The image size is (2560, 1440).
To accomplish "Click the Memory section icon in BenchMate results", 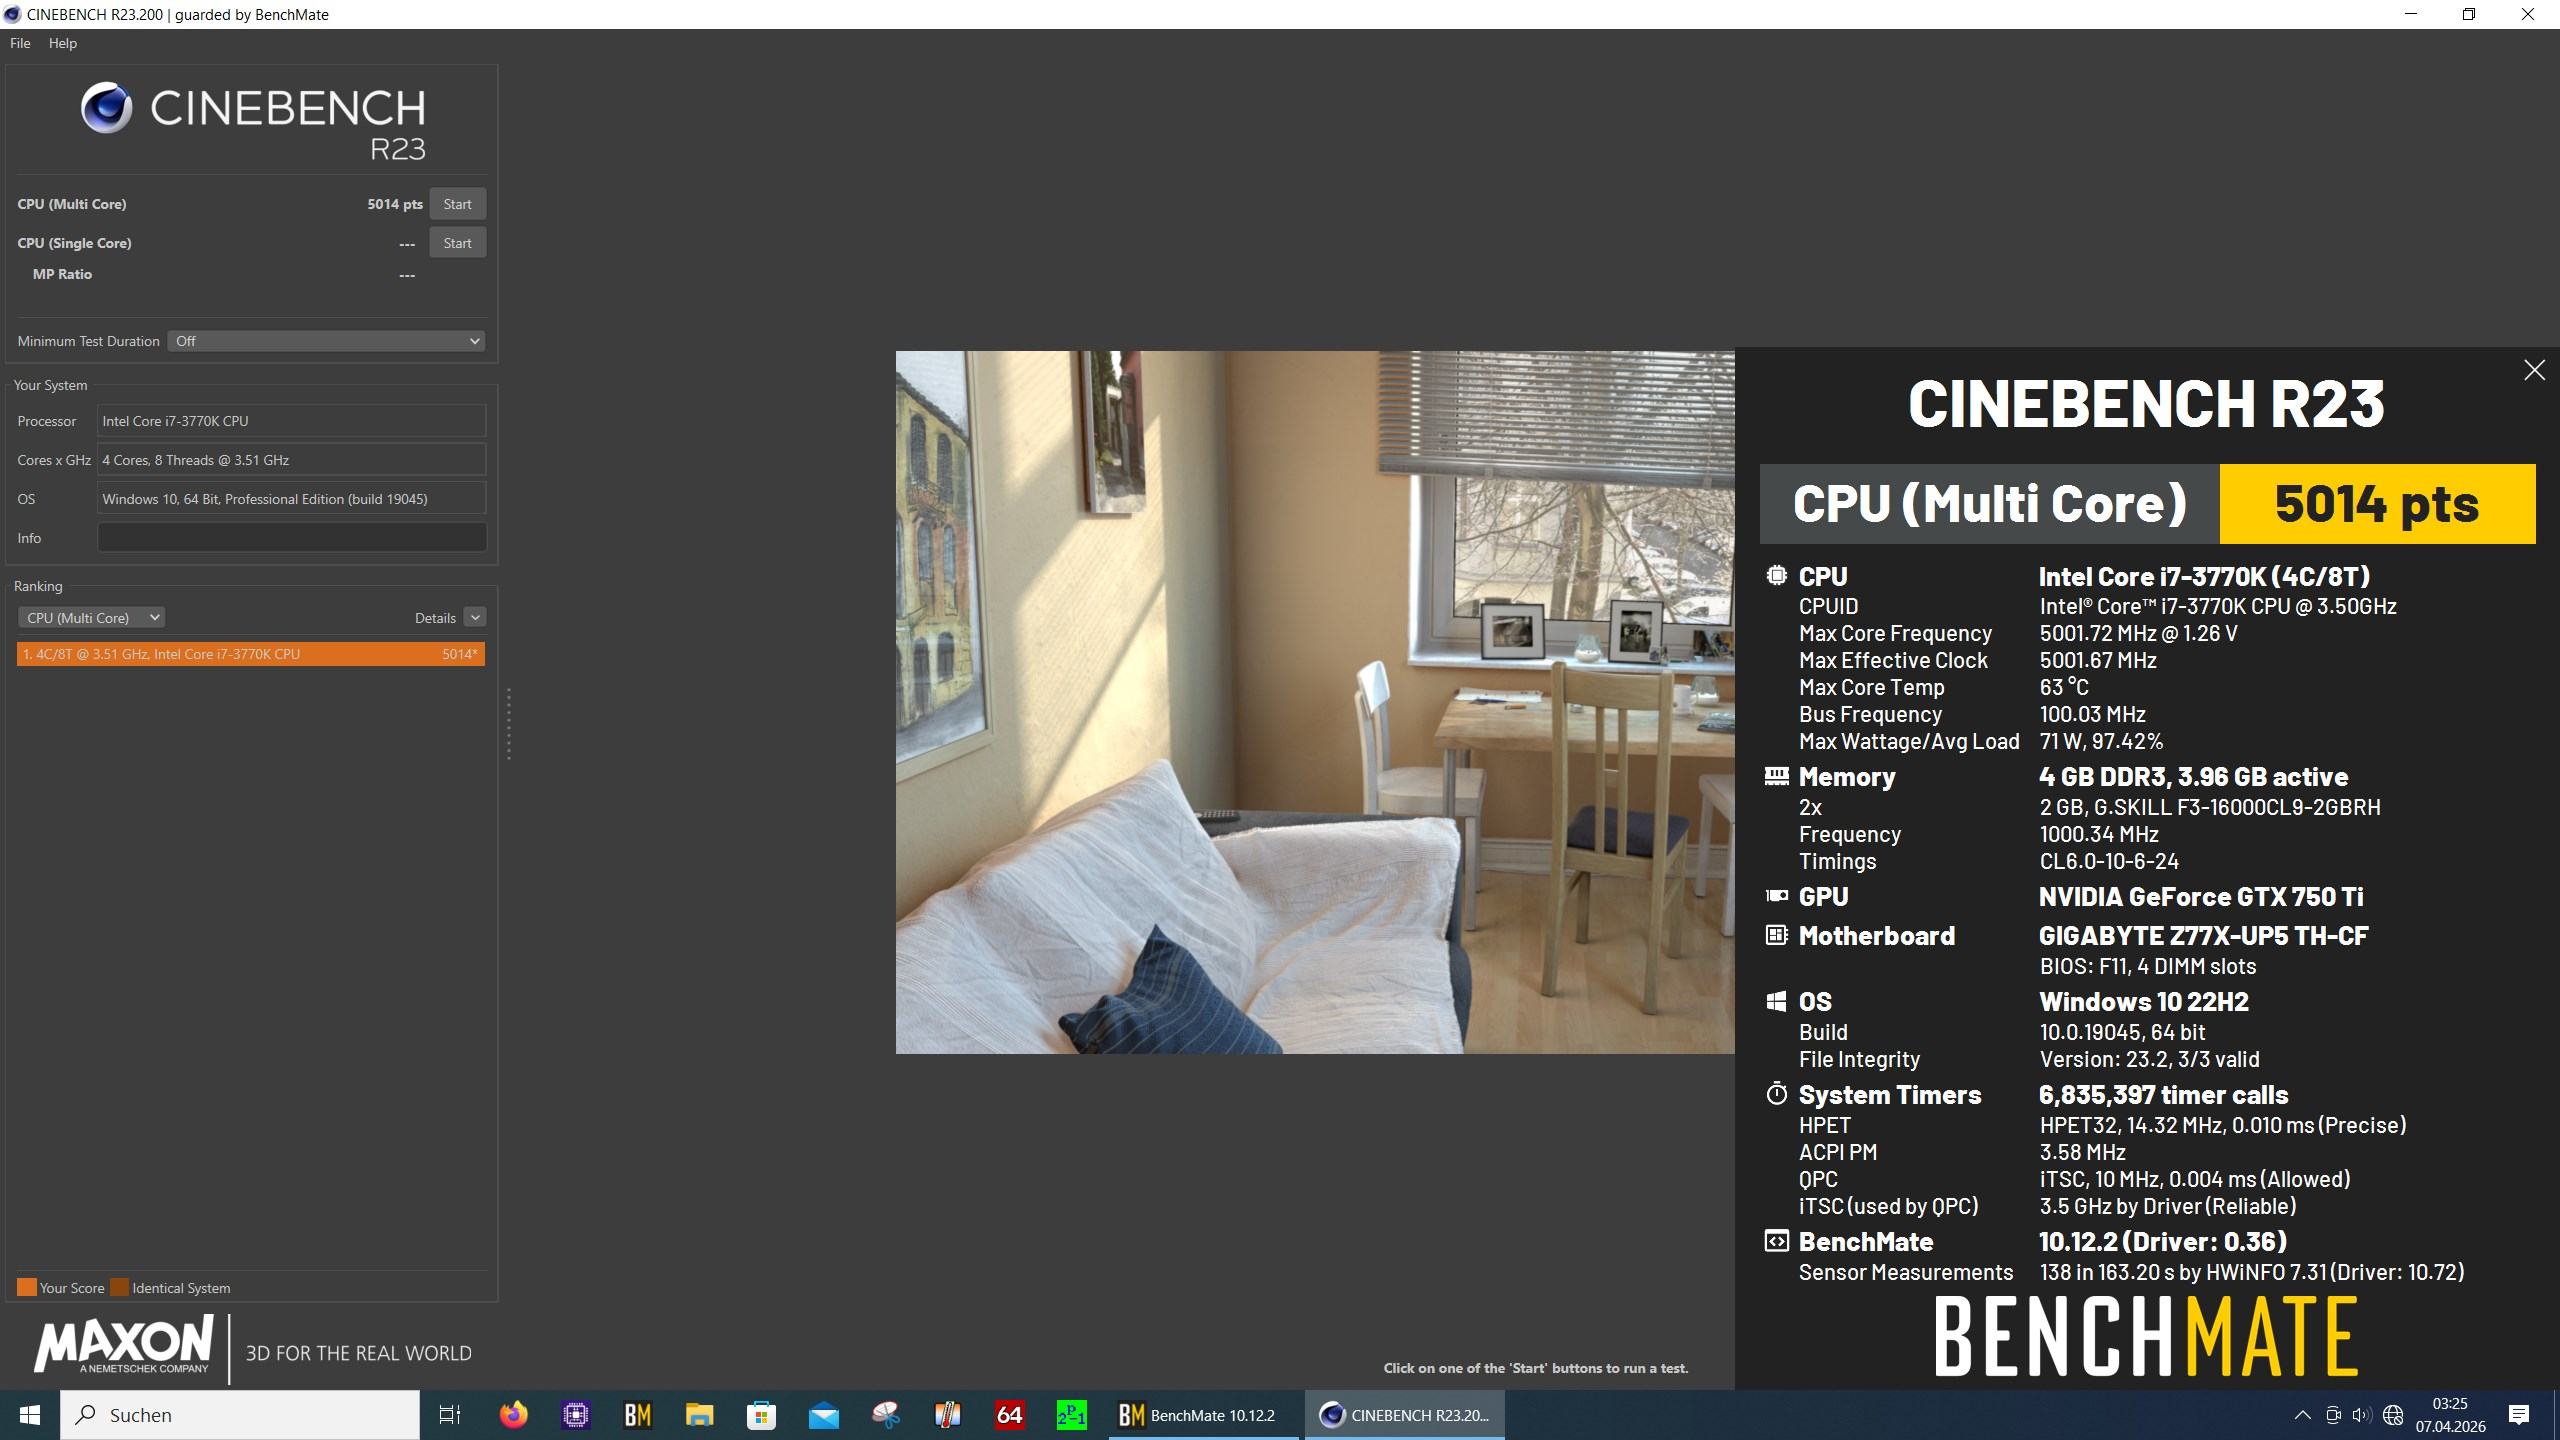I will (1777, 776).
